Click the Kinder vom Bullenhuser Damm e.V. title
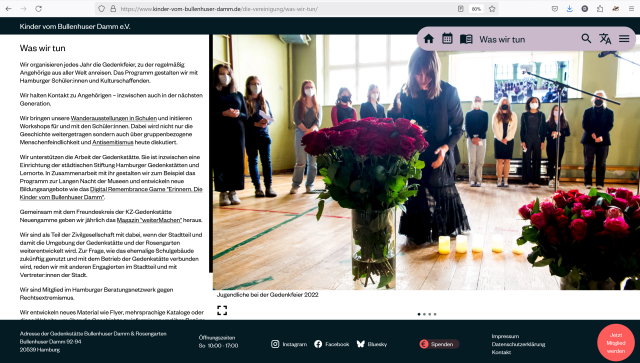This screenshot has width=640, height=363. coord(75,27)
